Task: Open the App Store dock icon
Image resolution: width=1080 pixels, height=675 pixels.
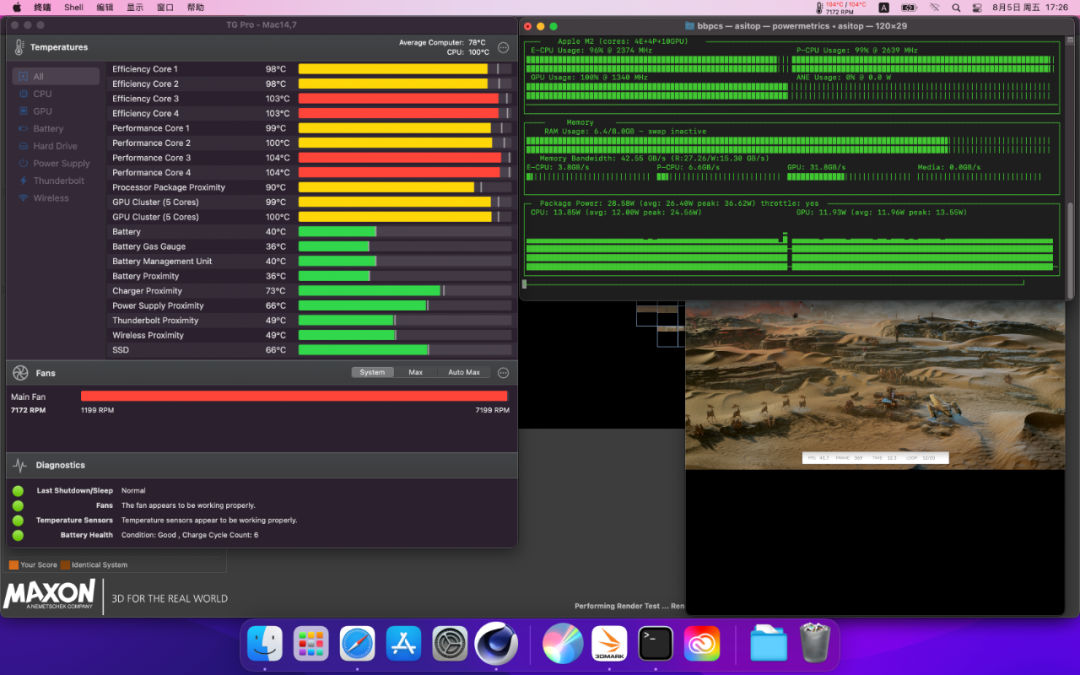Action: (403, 643)
